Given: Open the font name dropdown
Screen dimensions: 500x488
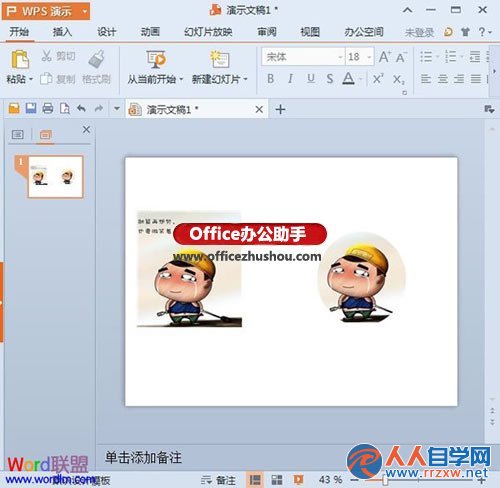Looking at the screenshot, I should pyautogui.click(x=340, y=57).
